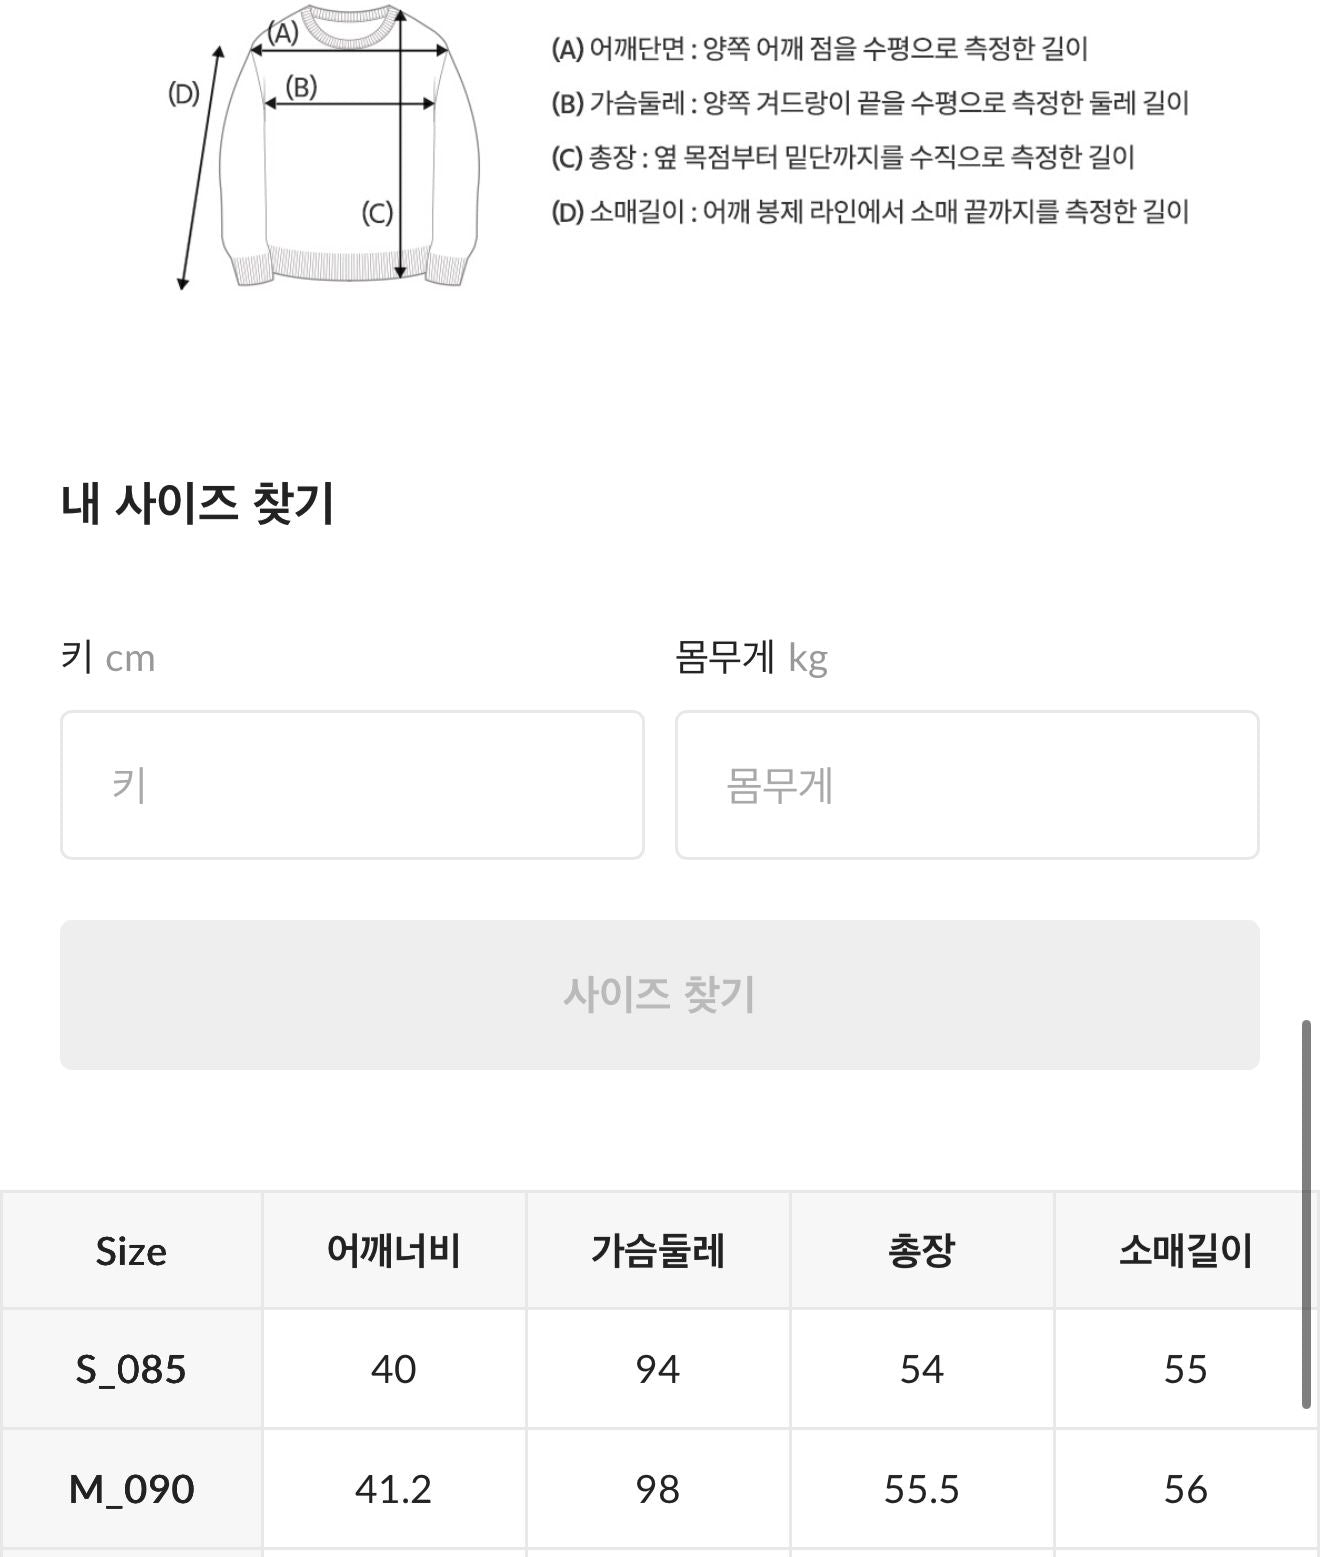Click the 가슴둘레 table column header

[x=658, y=1251]
